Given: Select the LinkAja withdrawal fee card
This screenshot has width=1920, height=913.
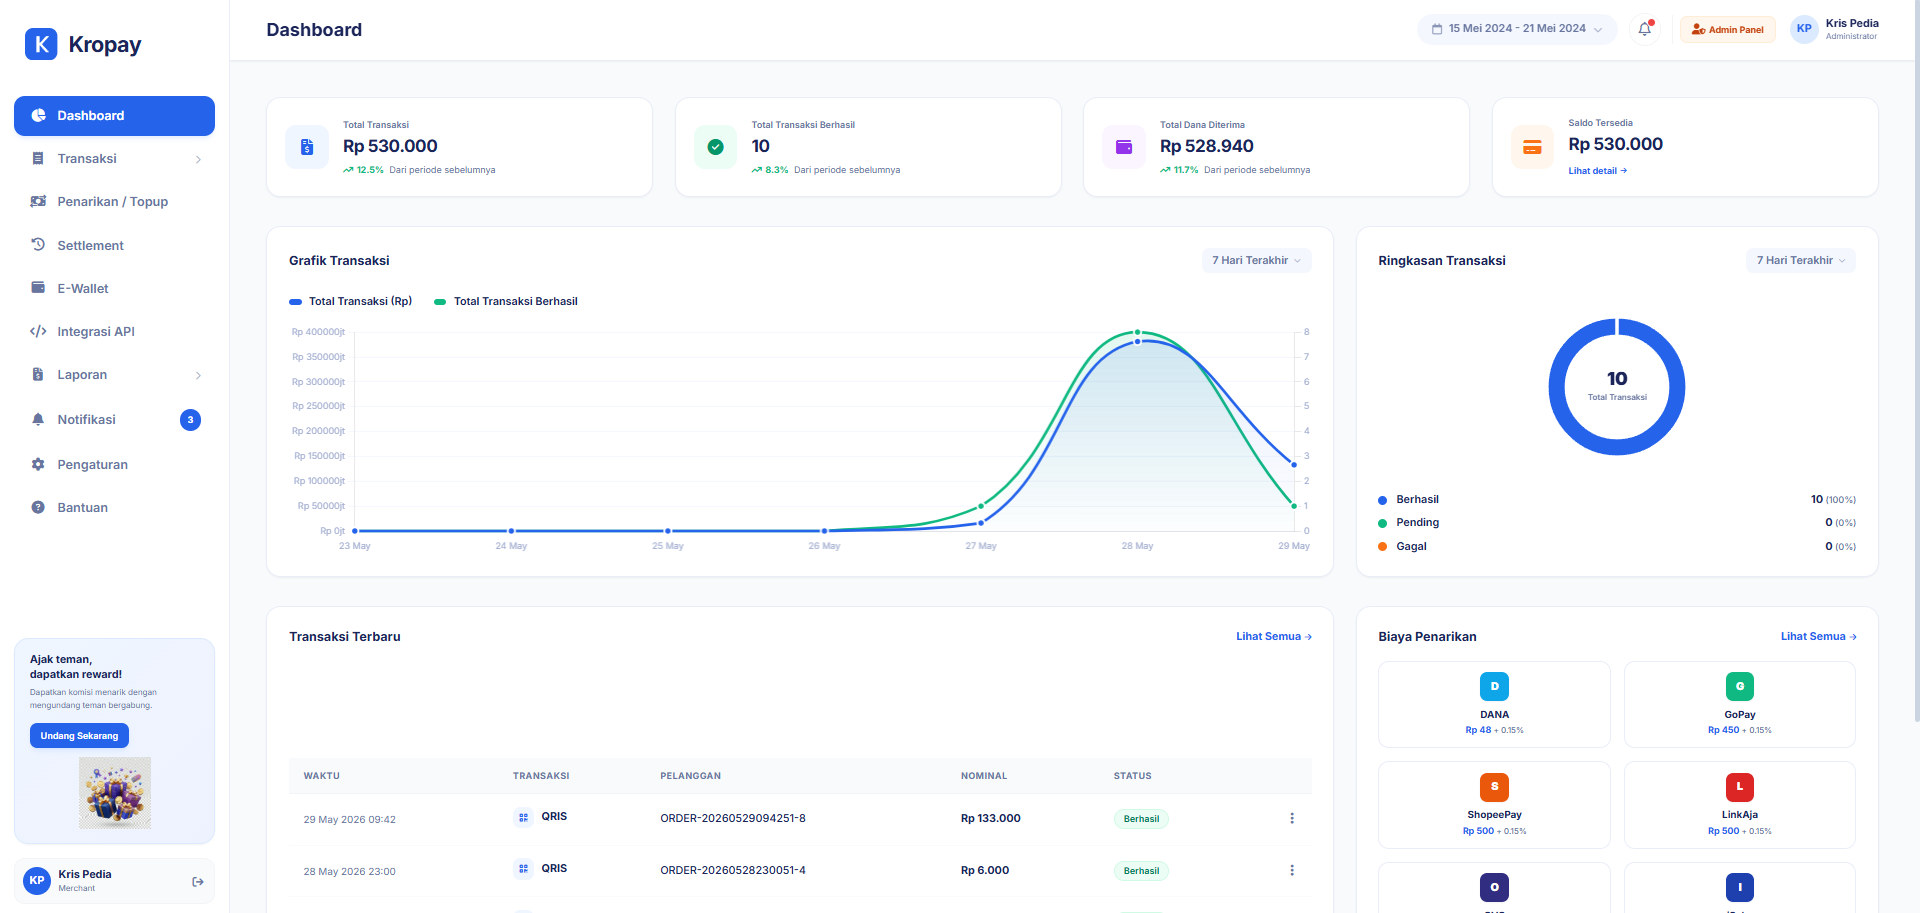Looking at the screenshot, I should (x=1740, y=805).
